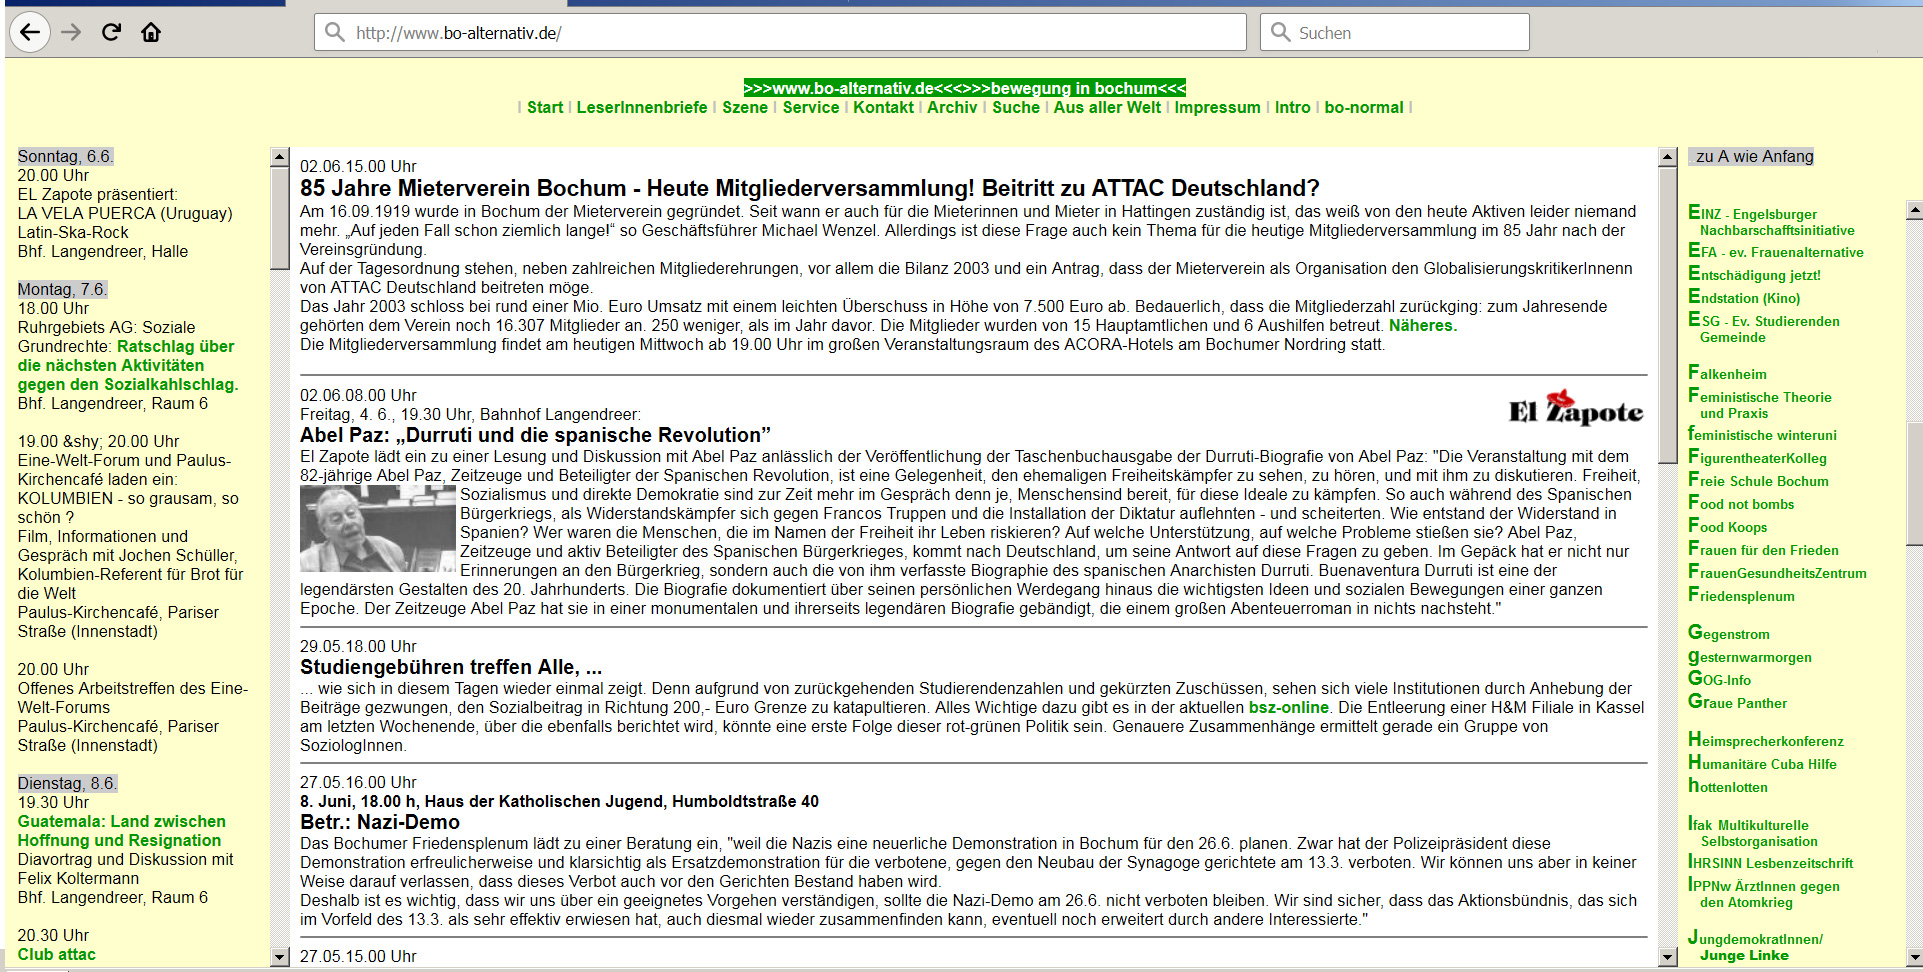Open the Start navigation link
Image resolution: width=1923 pixels, height=972 pixels.
pyautogui.click(x=545, y=107)
